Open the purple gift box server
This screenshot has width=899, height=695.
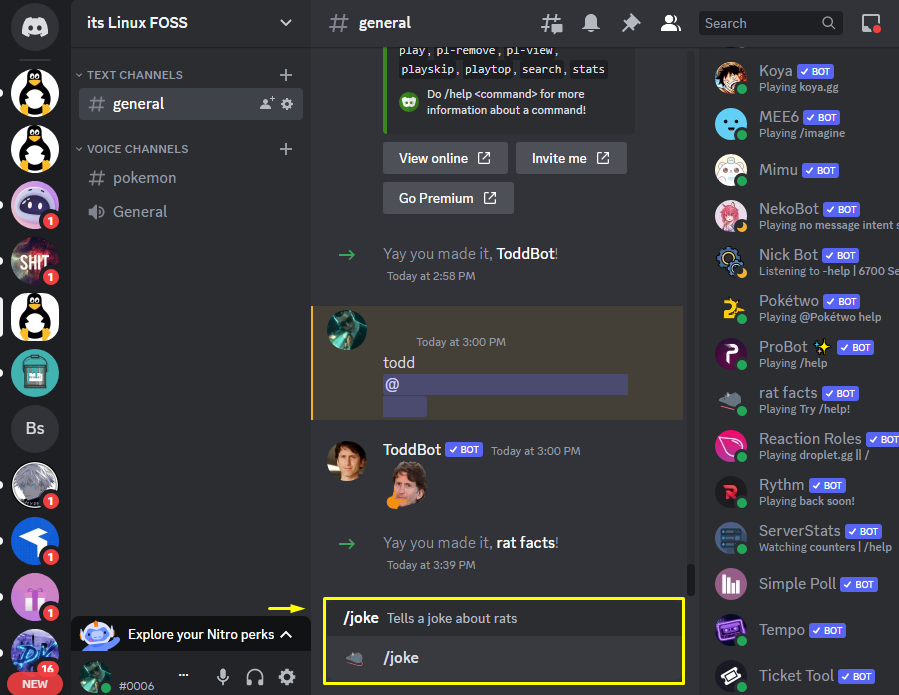click(x=35, y=596)
